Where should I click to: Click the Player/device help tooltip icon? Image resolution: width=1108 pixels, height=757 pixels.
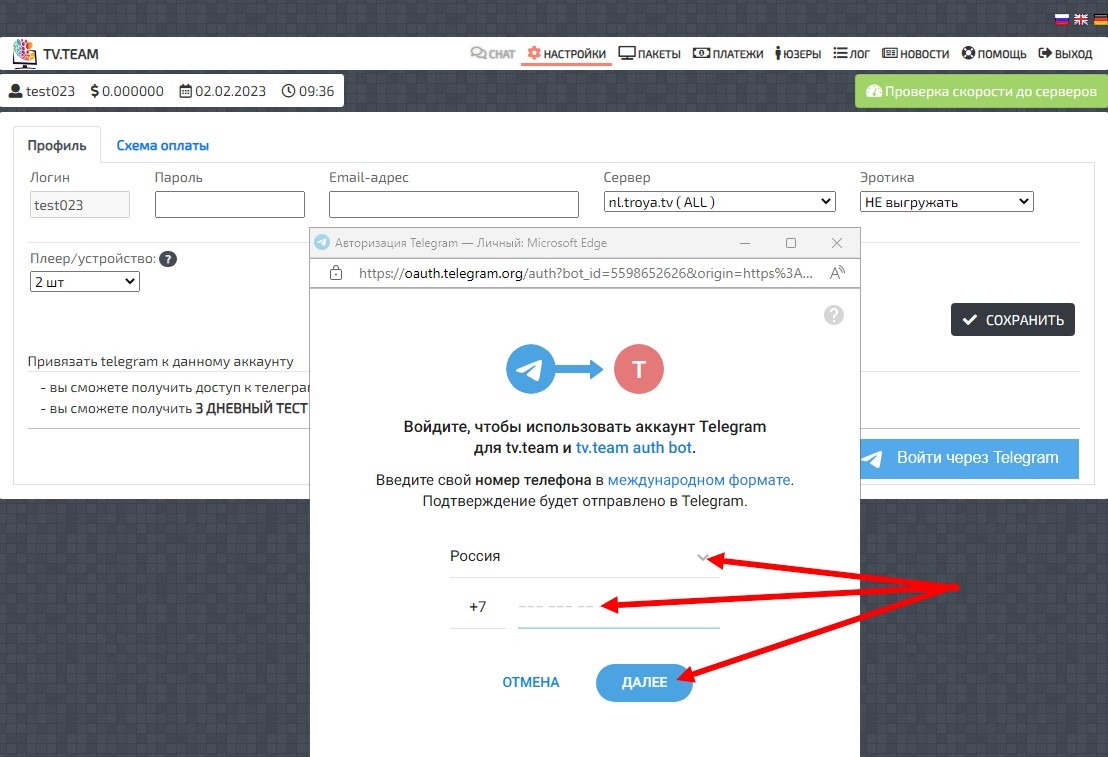[x=168, y=259]
